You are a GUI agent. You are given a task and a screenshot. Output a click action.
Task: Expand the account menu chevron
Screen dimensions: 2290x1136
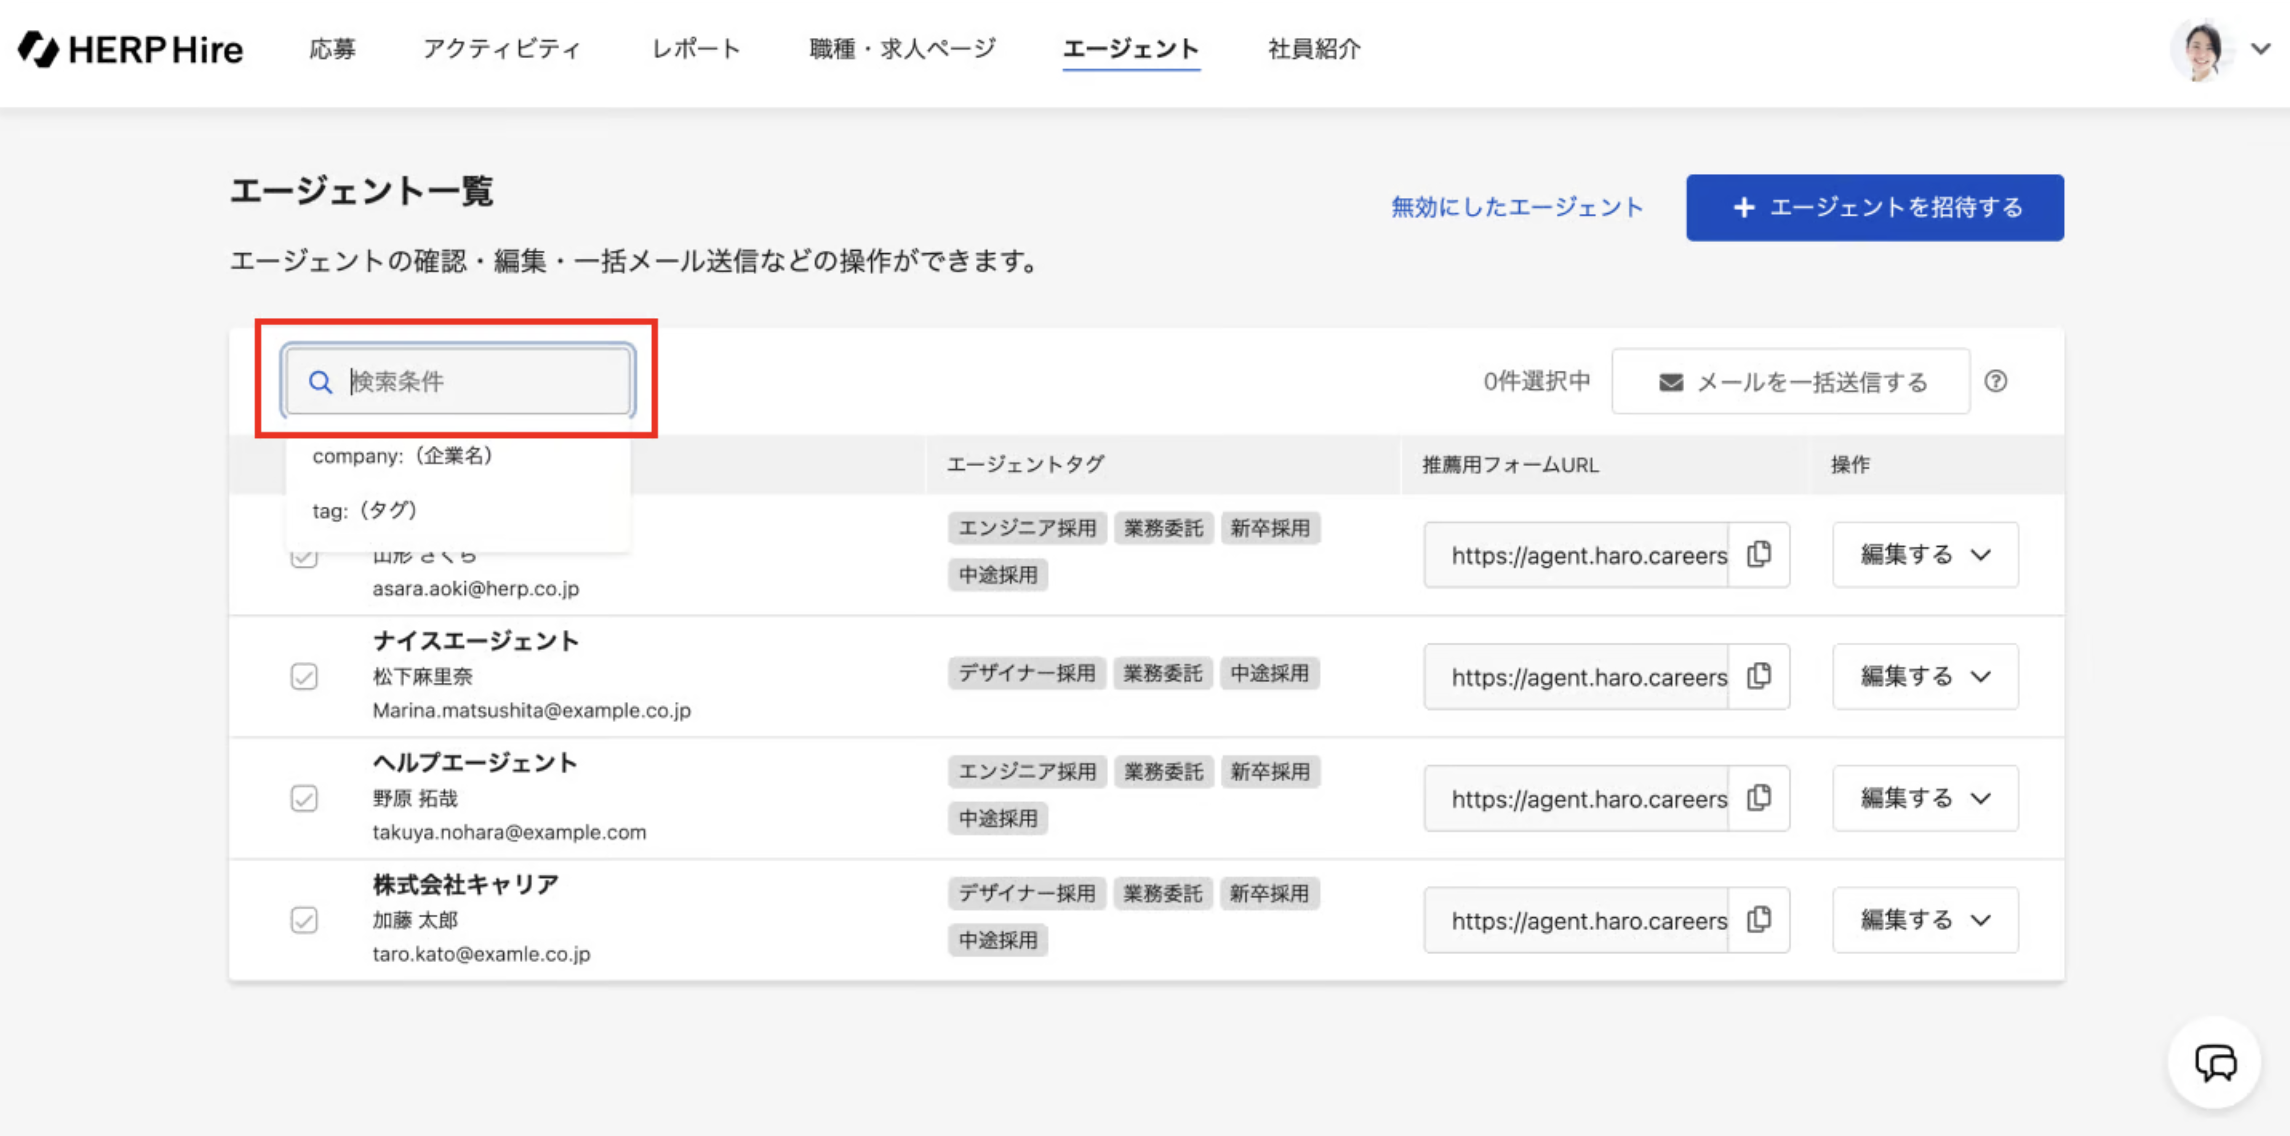[x=2261, y=48]
